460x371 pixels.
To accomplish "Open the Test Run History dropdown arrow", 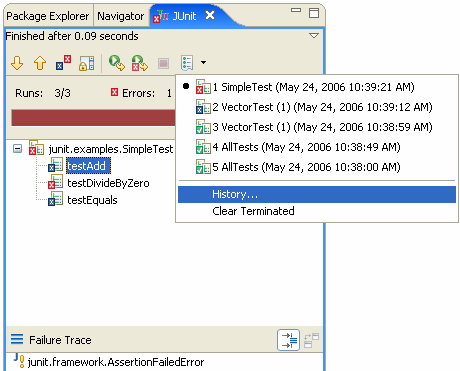I will coord(203,62).
